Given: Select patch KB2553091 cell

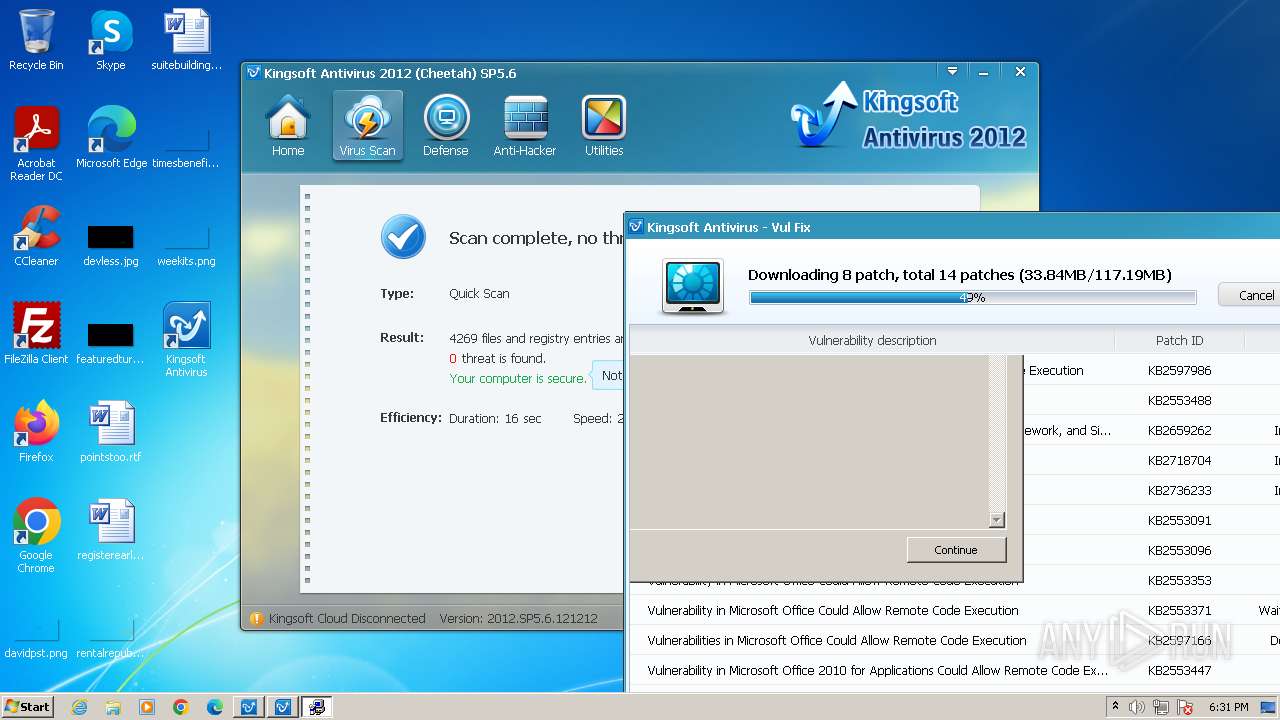Looking at the screenshot, I should (x=1180, y=520).
